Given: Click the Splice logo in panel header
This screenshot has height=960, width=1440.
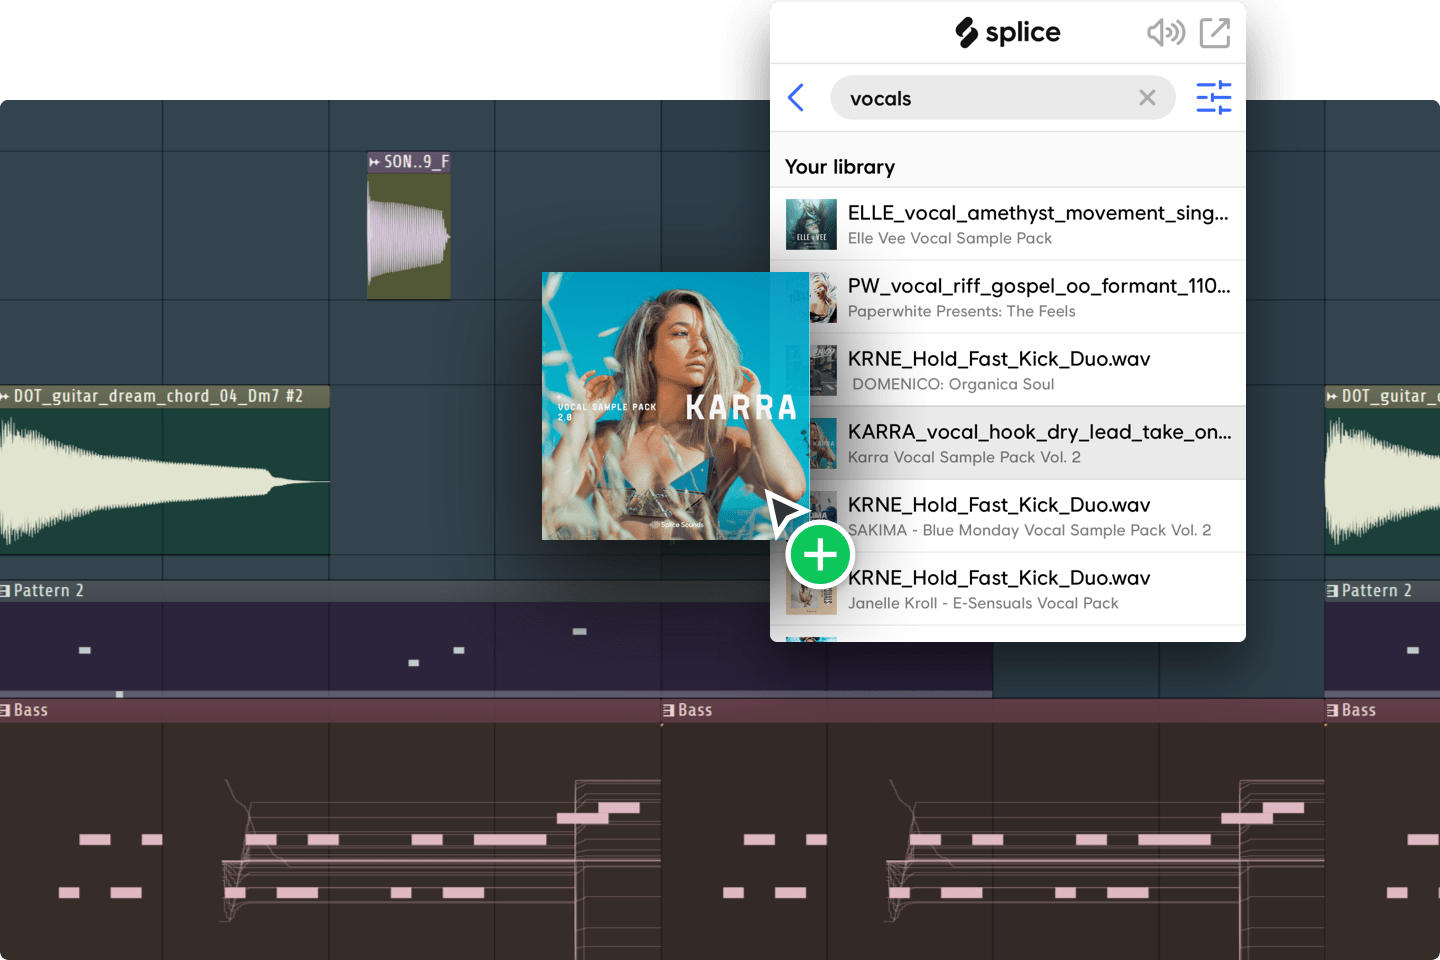Looking at the screenshot, I should pyautogui.click(x=1007, y=33).
